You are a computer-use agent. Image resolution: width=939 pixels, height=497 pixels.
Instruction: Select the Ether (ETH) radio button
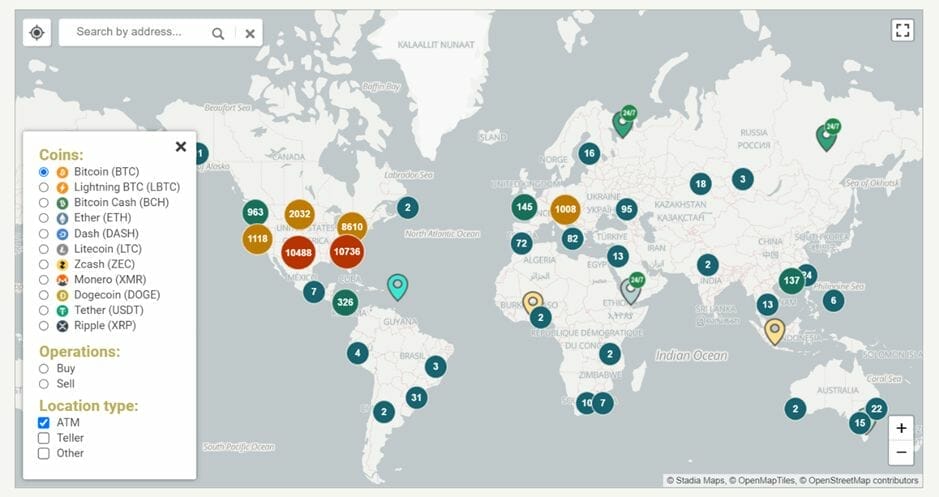(x=44, y=218)
